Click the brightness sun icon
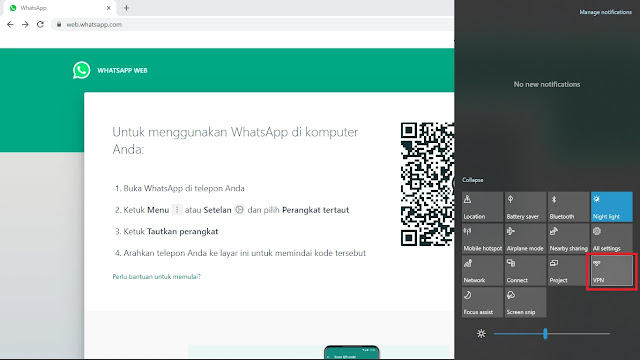 [x=481, y=333]
